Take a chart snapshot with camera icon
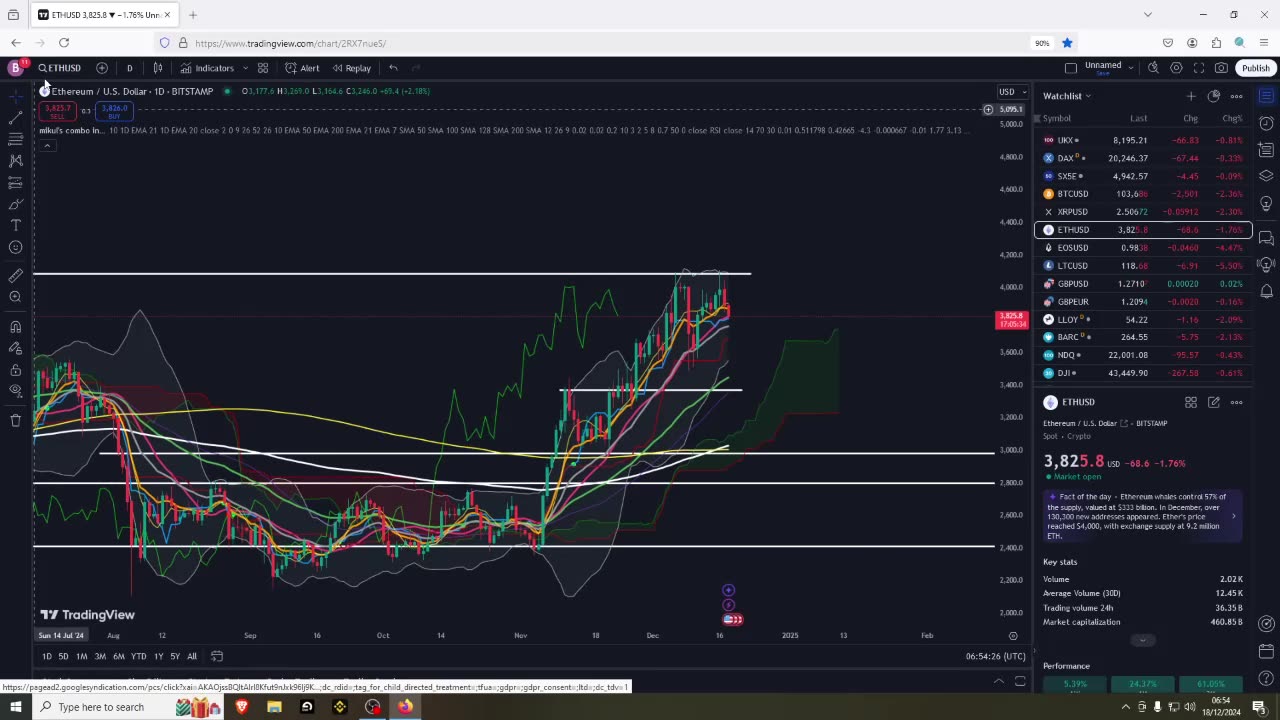 (1221, 68)
